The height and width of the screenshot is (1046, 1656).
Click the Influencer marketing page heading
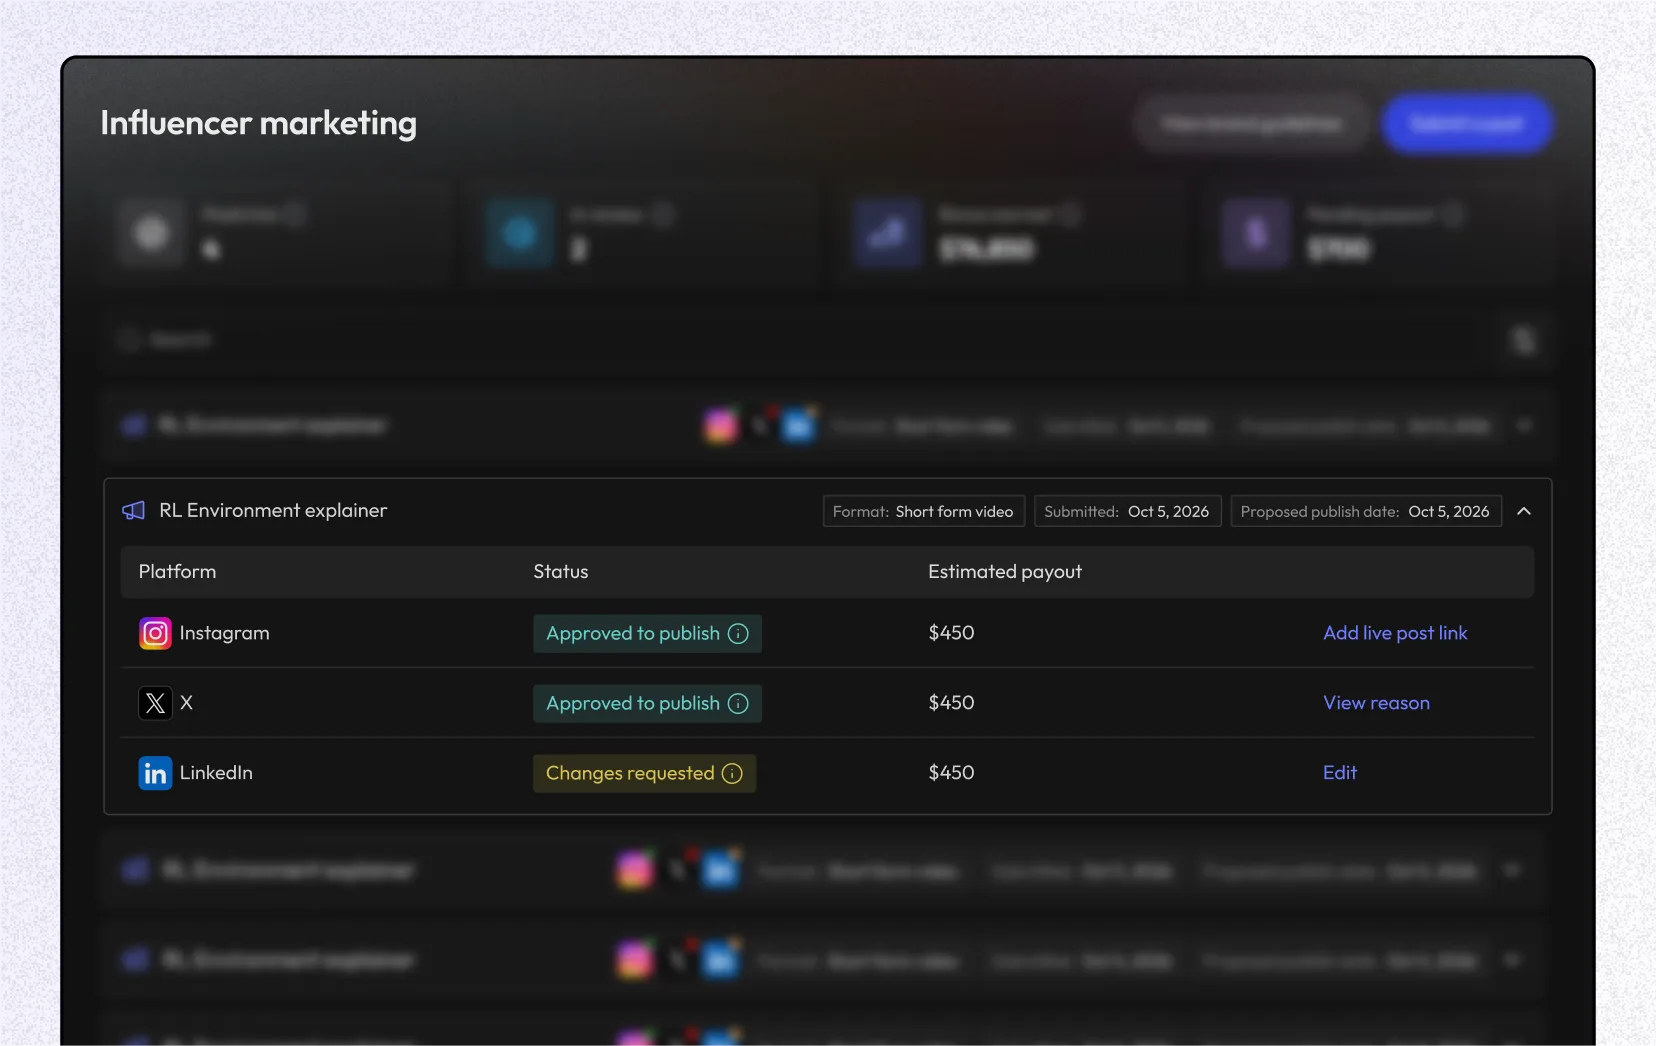(258, 123)
